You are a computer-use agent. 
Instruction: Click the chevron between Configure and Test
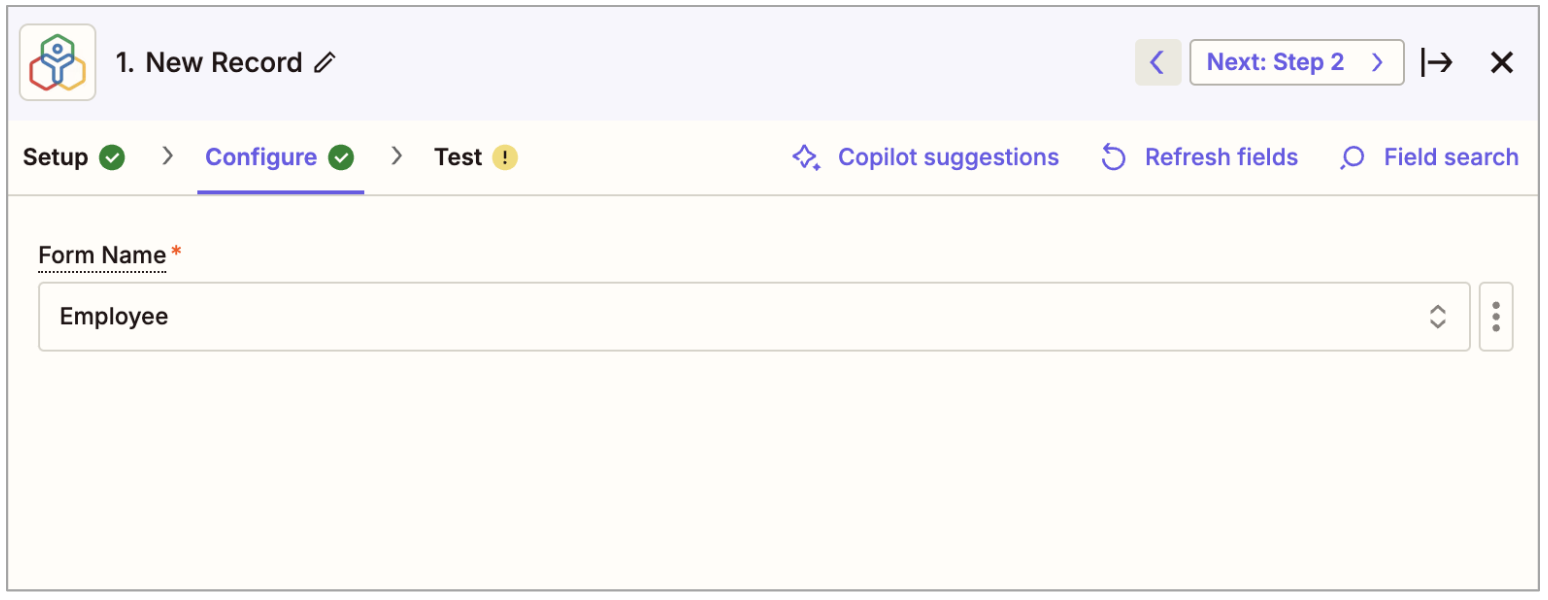[x=397, y=157]
